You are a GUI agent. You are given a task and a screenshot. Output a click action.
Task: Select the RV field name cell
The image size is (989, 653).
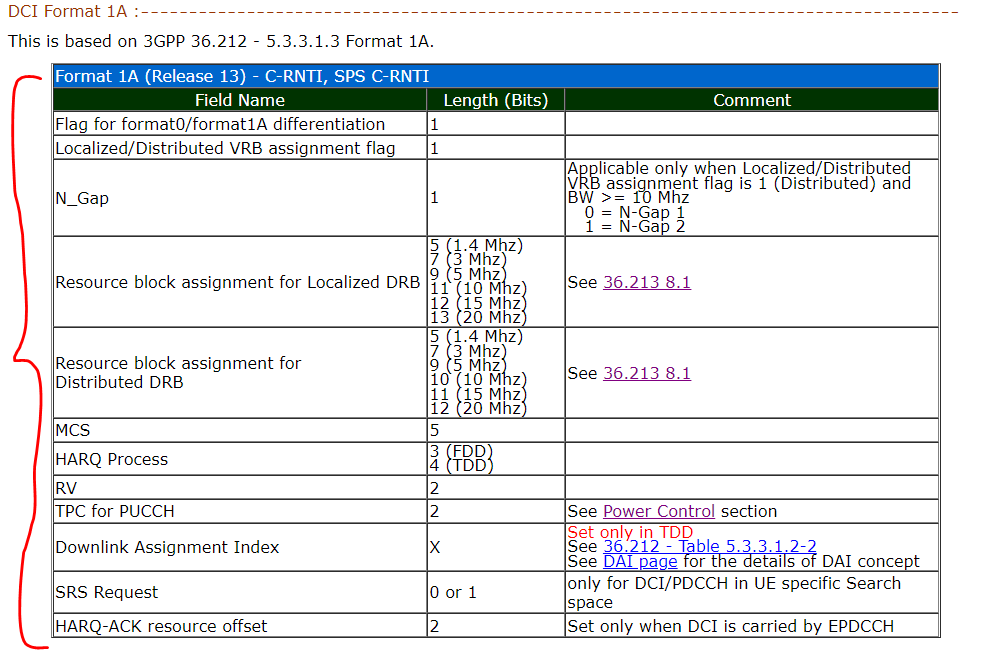coord(67,487)
